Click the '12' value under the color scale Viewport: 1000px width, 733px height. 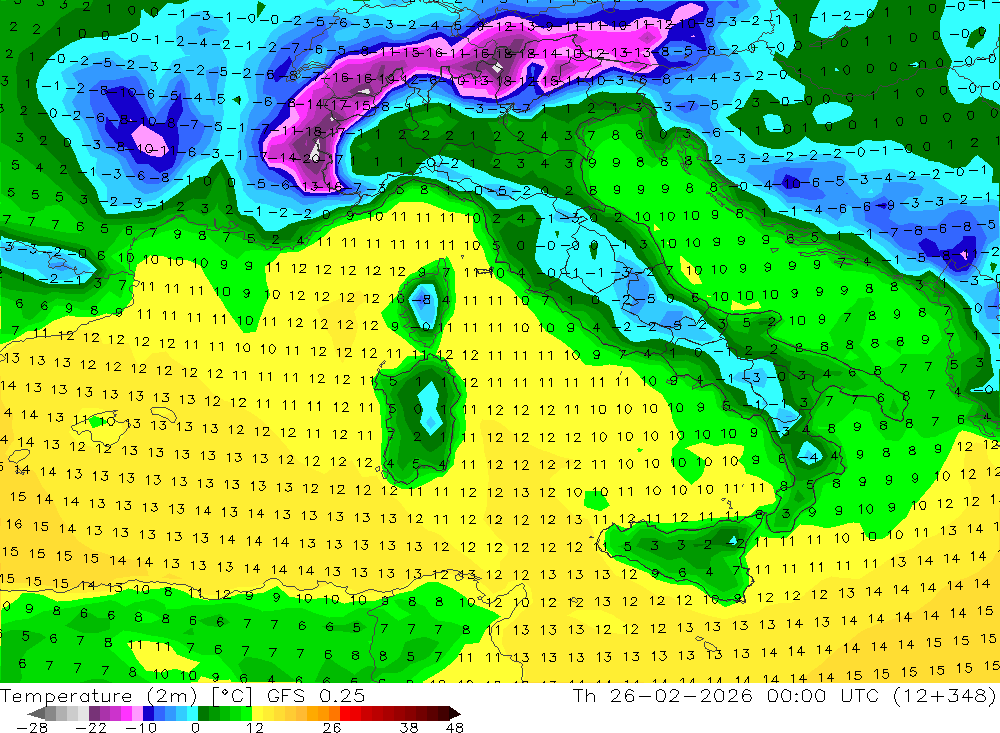tap(254, 727)
